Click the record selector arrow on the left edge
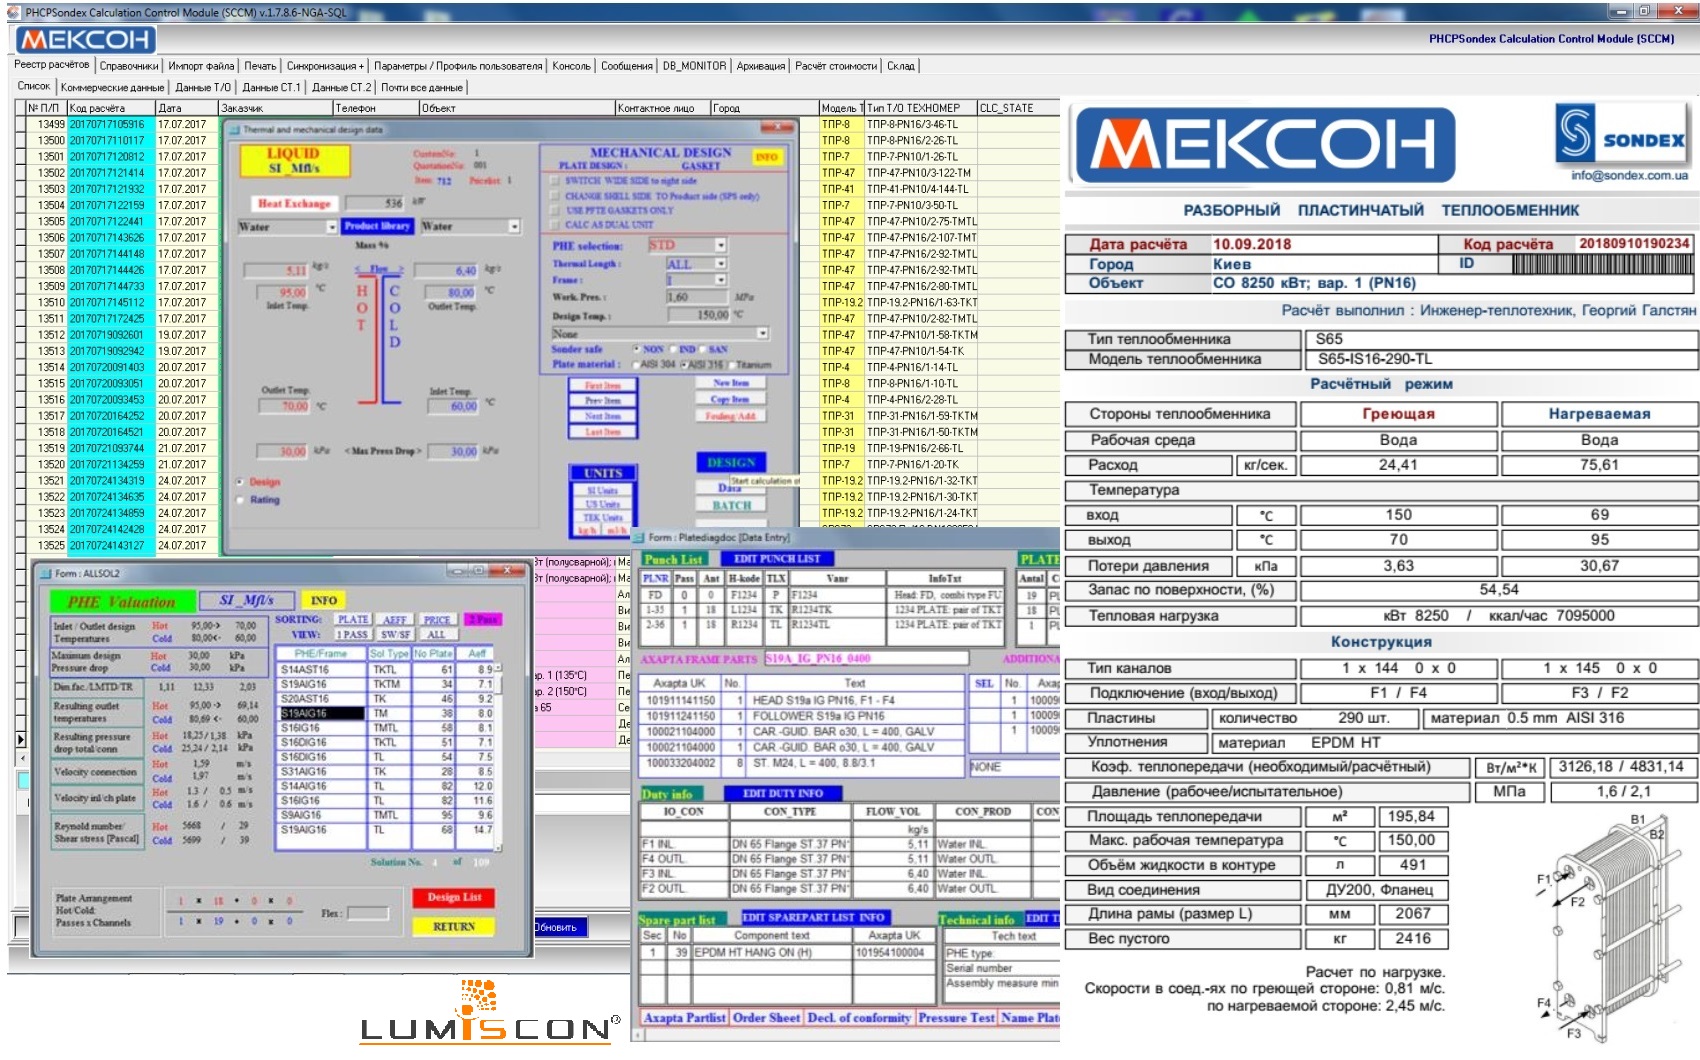Image resolution: width=1700 pixels, height=1060 pixels. click(x=20, y=739)
